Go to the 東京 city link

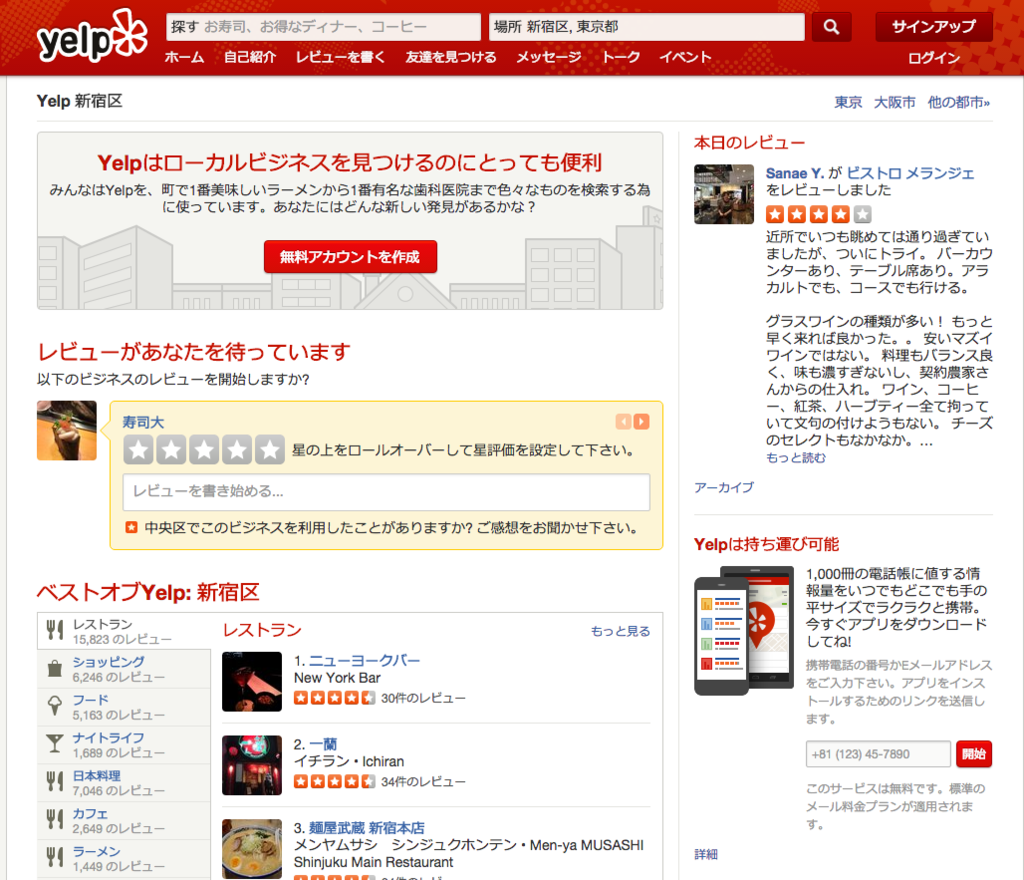[x=848, y=102]
